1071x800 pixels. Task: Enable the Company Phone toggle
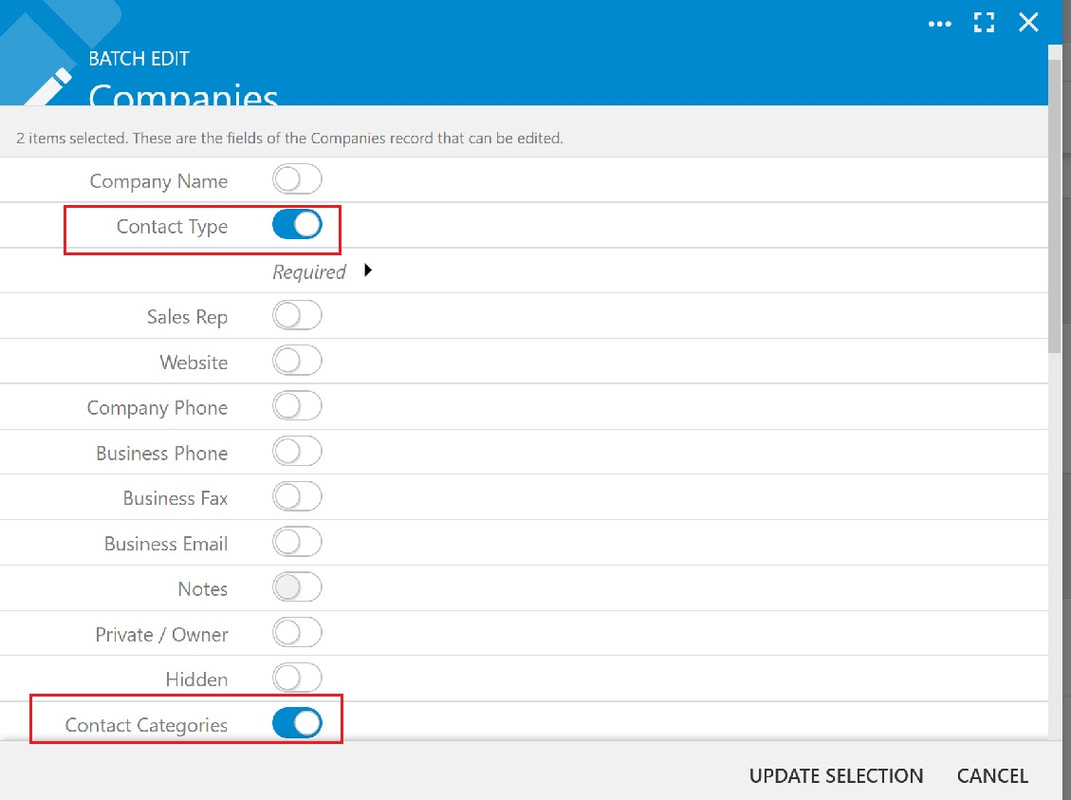297,406
